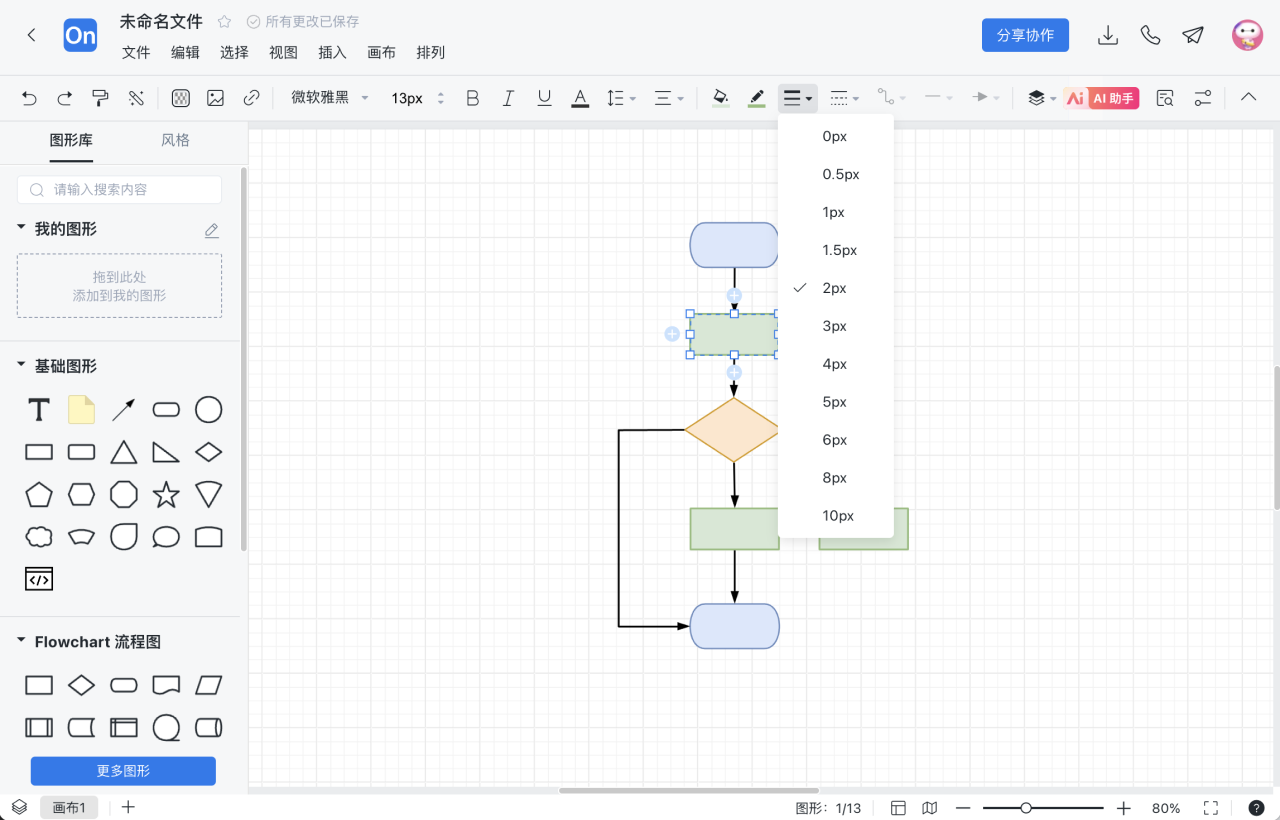Click the insert image icon
Image resolution: width=1280 pixels, height=820 pixels.
click(215, 98)
